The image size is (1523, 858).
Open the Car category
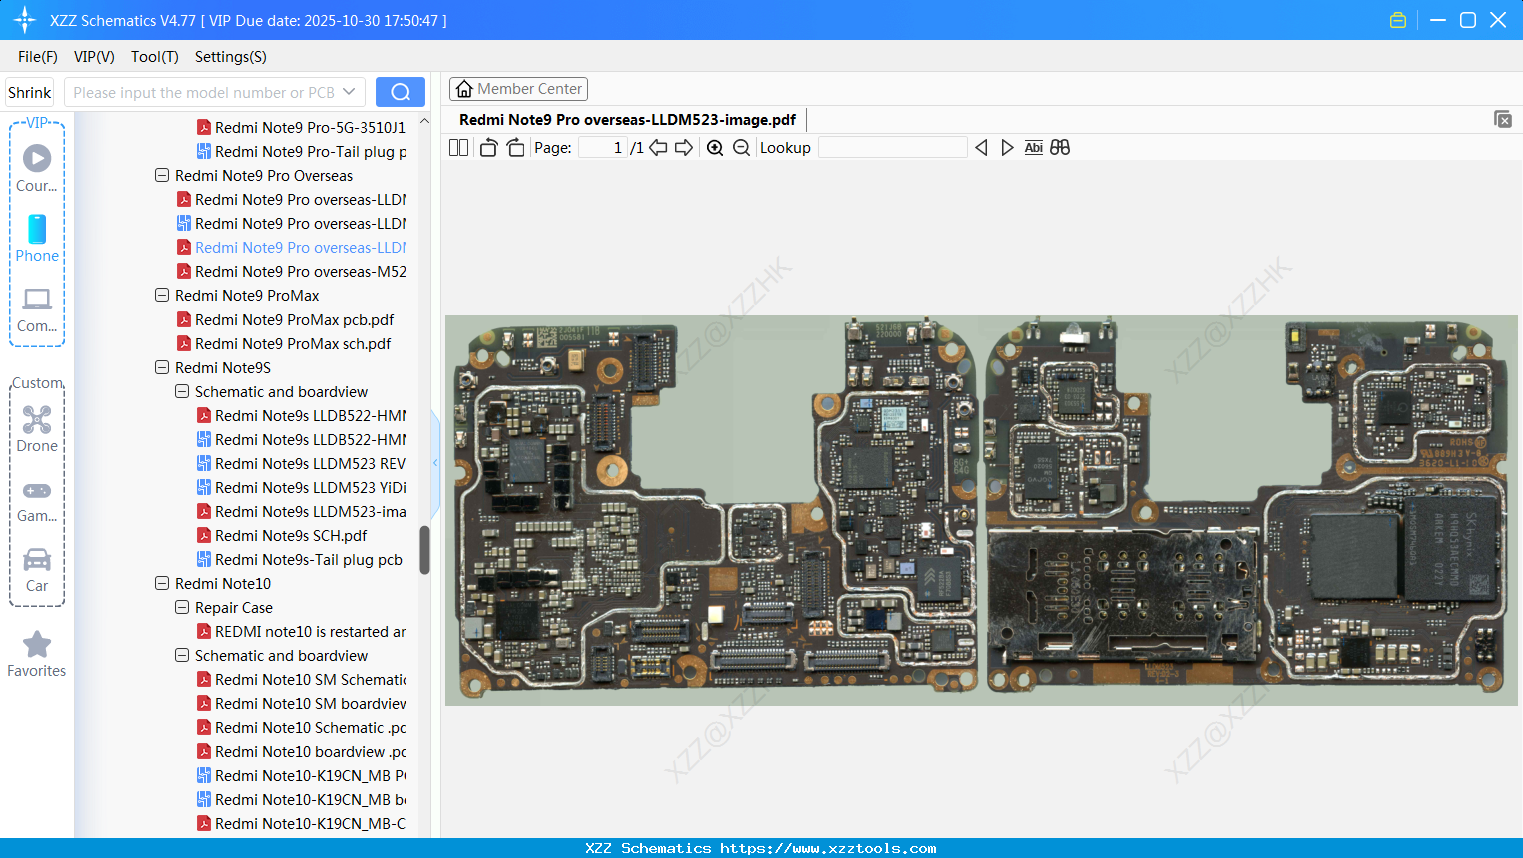[37, 568]
